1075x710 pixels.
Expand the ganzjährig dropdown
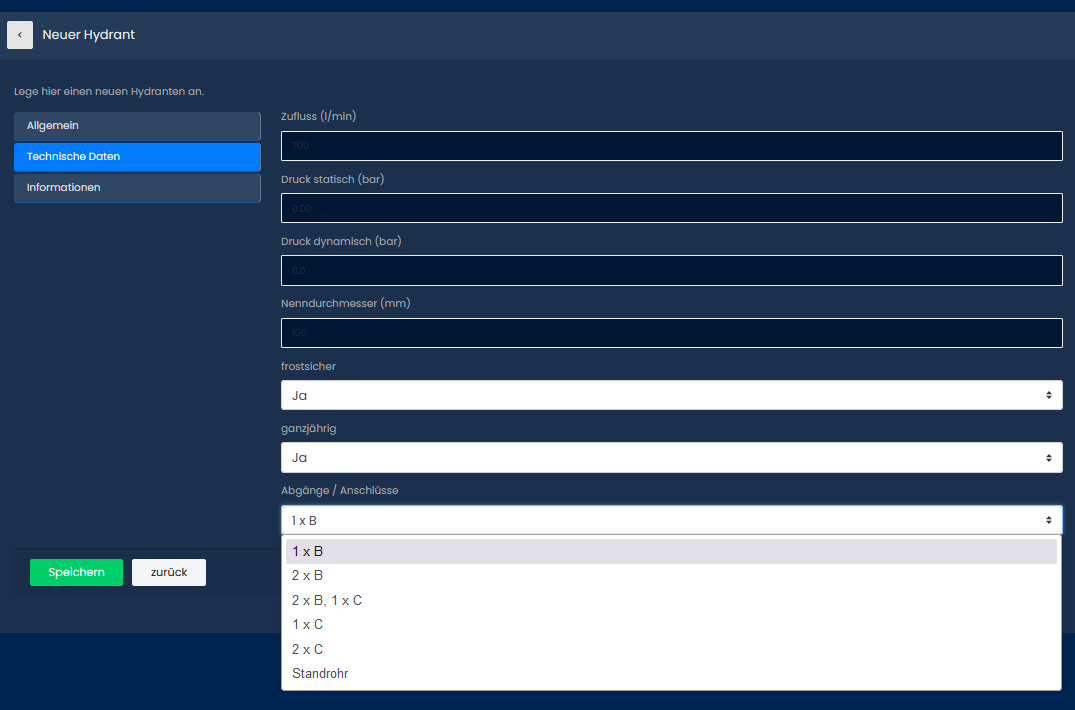click(672, 458)
